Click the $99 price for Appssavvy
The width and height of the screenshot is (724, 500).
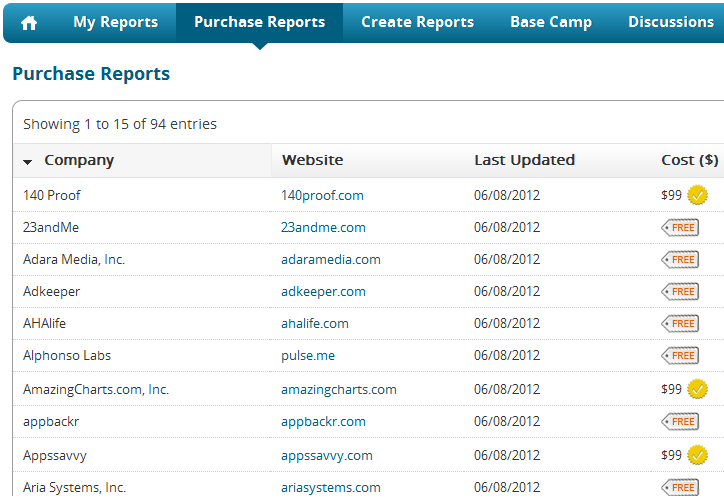click(671, 455)
